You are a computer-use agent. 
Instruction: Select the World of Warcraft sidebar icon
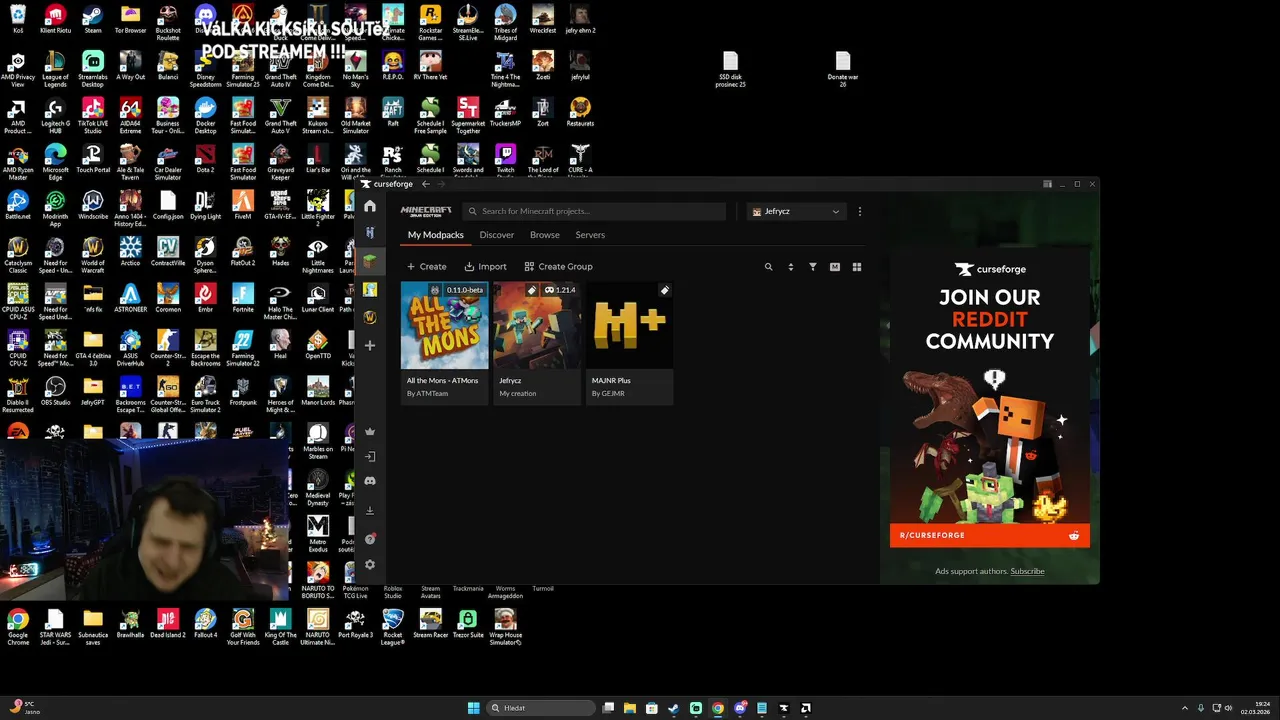coord(370,317)
